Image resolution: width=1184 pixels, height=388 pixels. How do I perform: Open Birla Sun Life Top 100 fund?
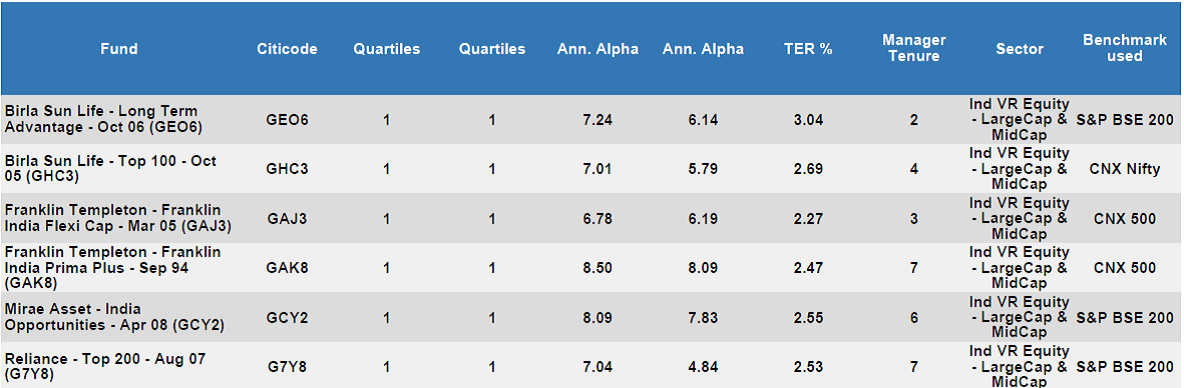click(x=111, y=168)
